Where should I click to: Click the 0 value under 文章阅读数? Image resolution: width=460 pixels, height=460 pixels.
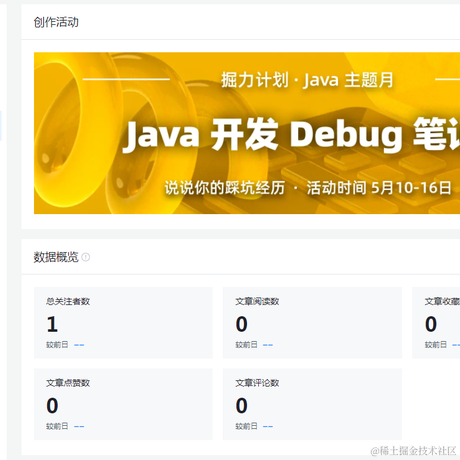coord(242,324)
